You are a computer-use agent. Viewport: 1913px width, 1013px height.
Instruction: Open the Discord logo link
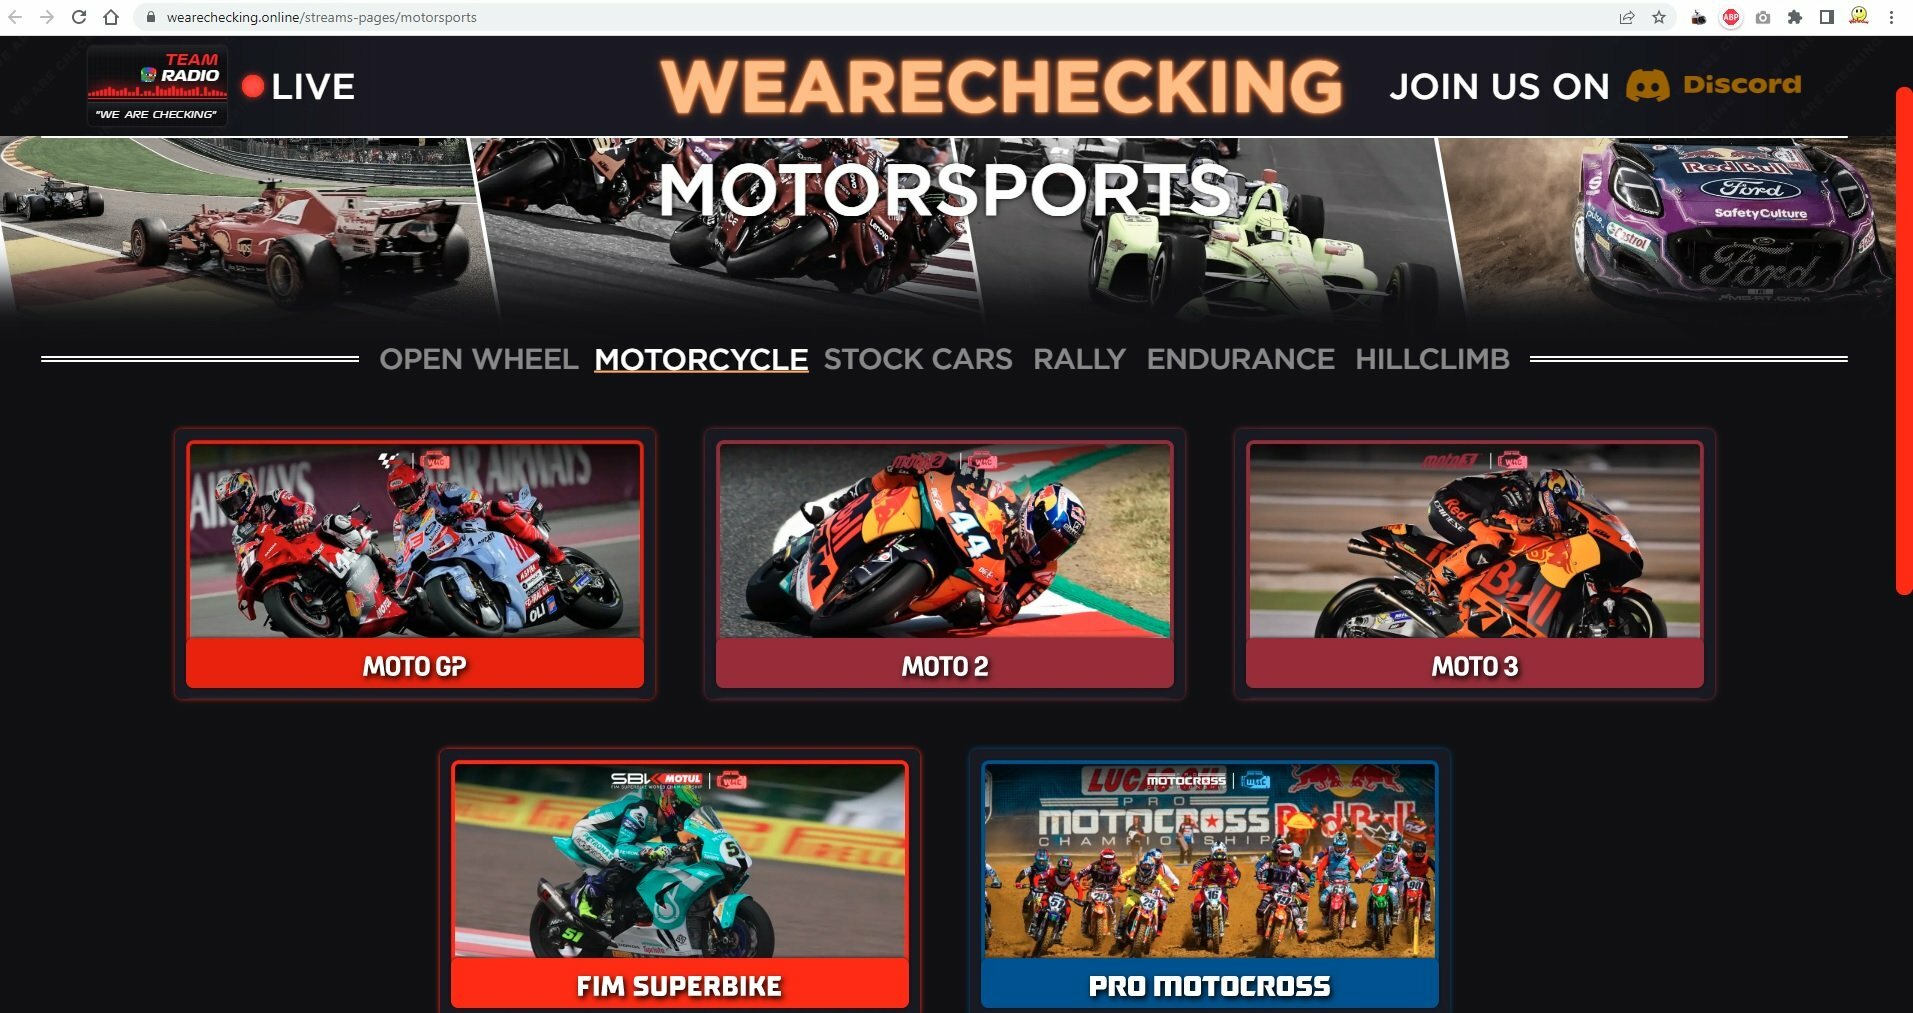click(1713, 85)
